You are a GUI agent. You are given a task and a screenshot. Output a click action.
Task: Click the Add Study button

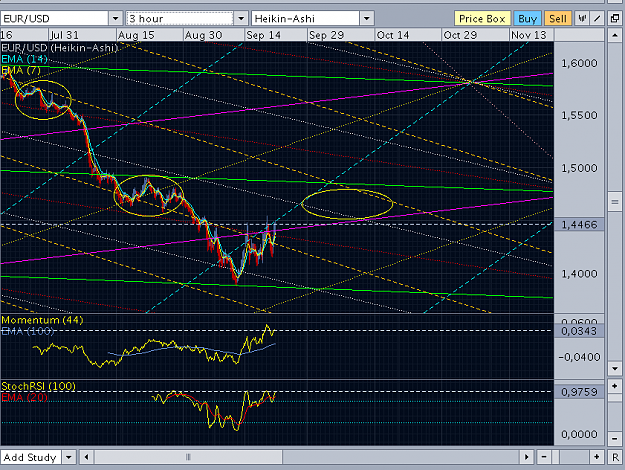click(30, 457)
